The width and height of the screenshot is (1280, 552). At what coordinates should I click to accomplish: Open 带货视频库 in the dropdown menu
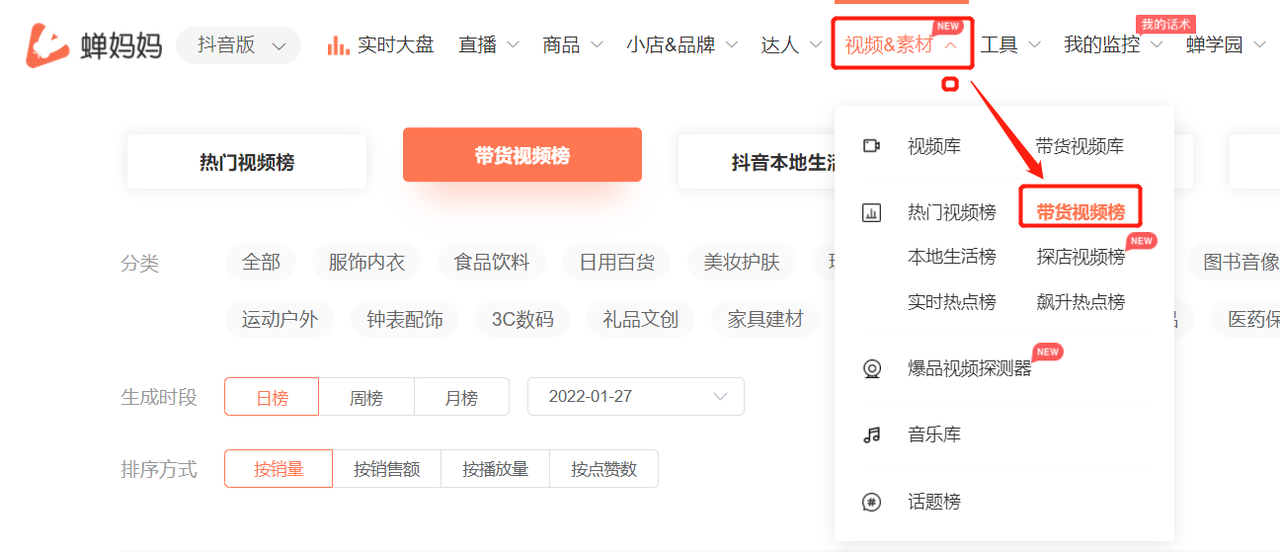tap(1080, 146)
